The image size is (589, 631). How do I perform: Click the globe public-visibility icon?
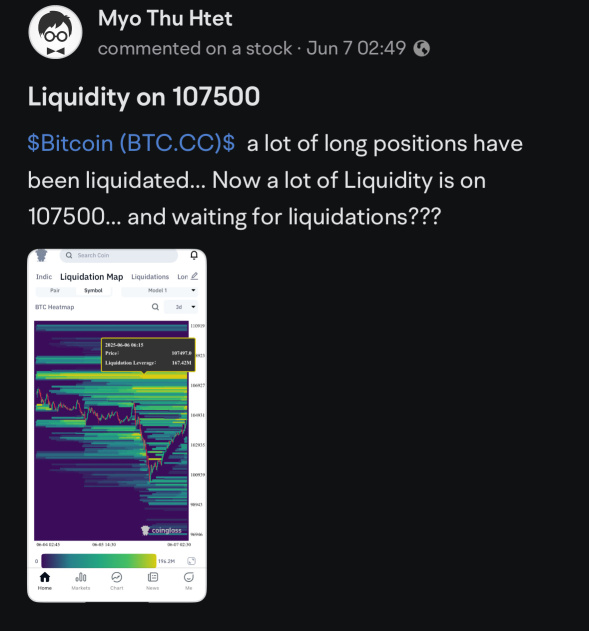pos(422,49)
